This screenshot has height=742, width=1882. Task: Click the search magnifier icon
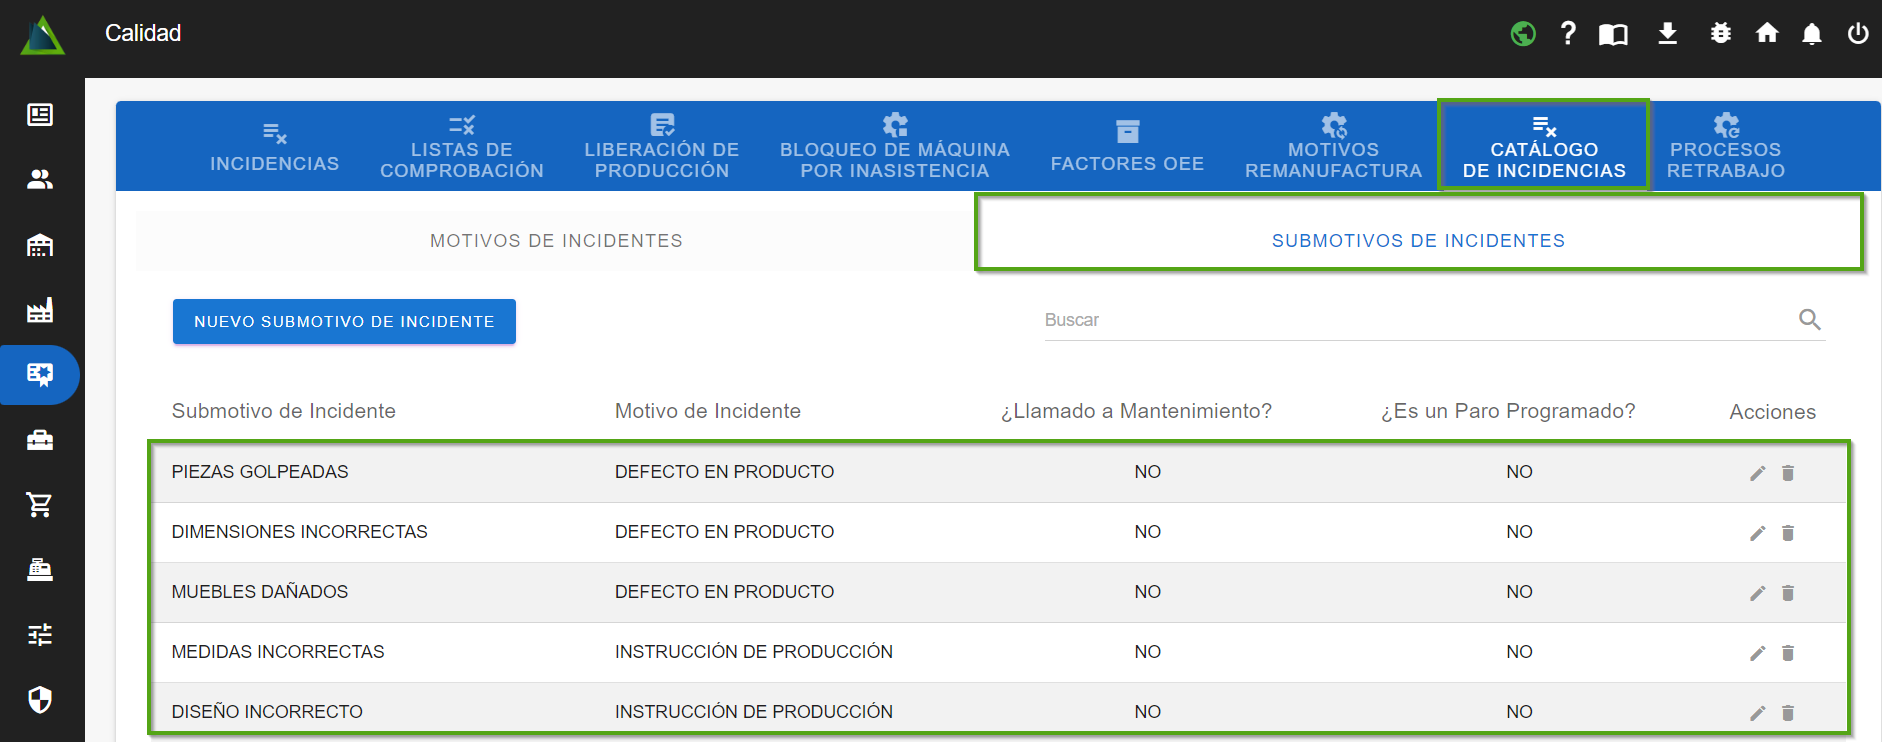click(x=1809, y=320)
